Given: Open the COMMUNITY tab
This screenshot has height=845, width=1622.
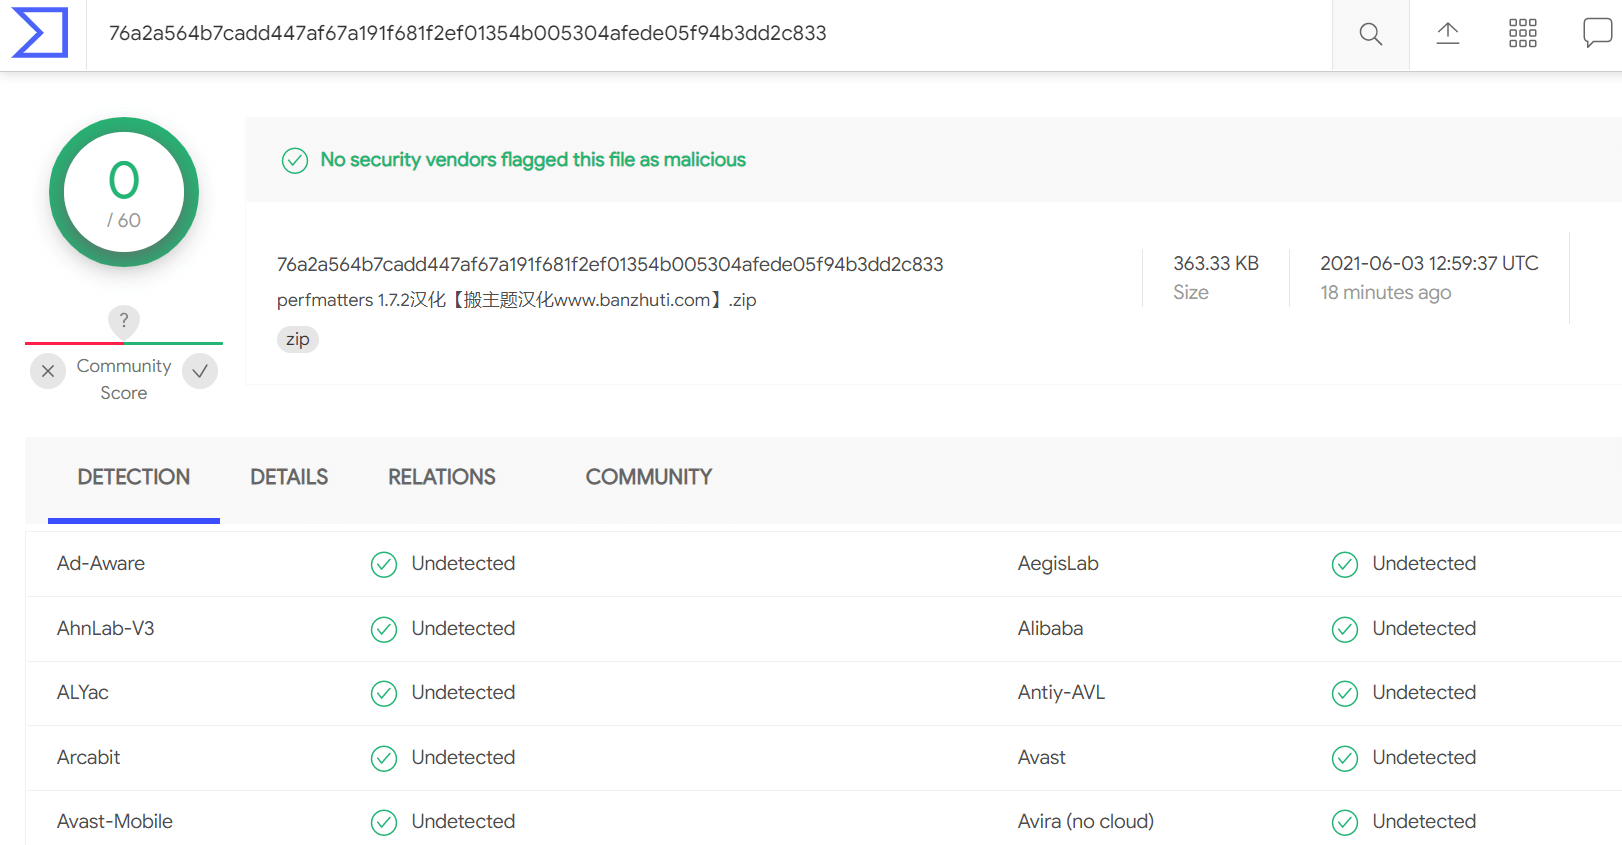Looking at the screenshot, I should coord(649,477).
